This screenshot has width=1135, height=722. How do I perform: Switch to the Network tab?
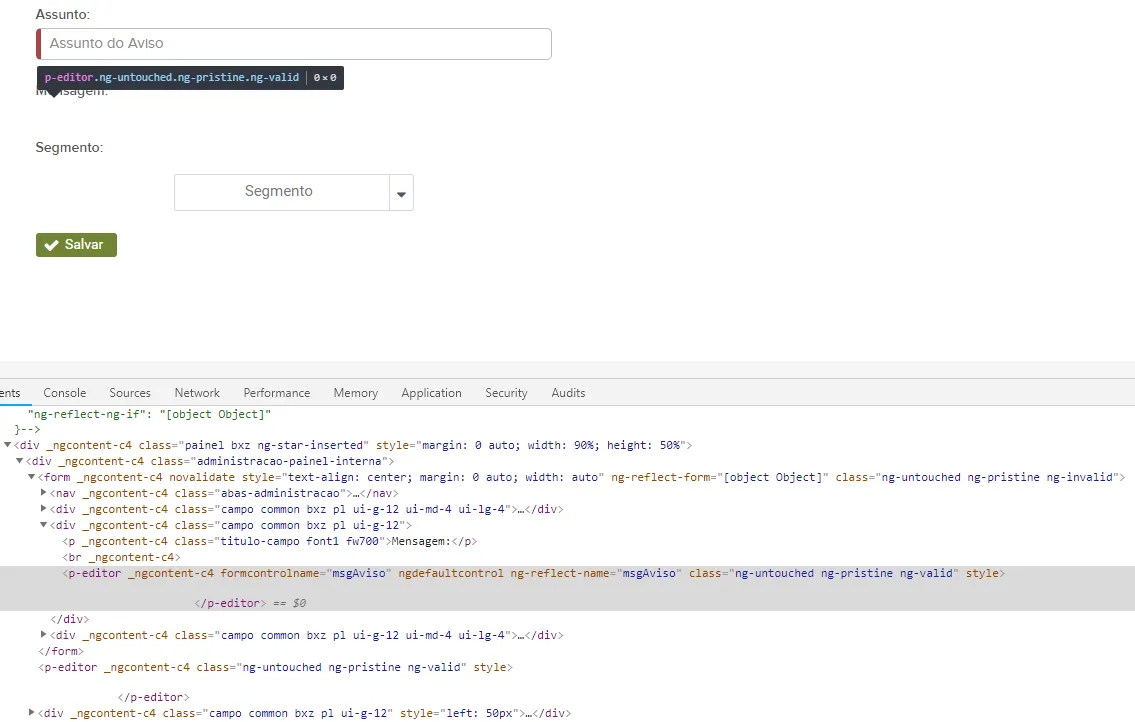197,393
